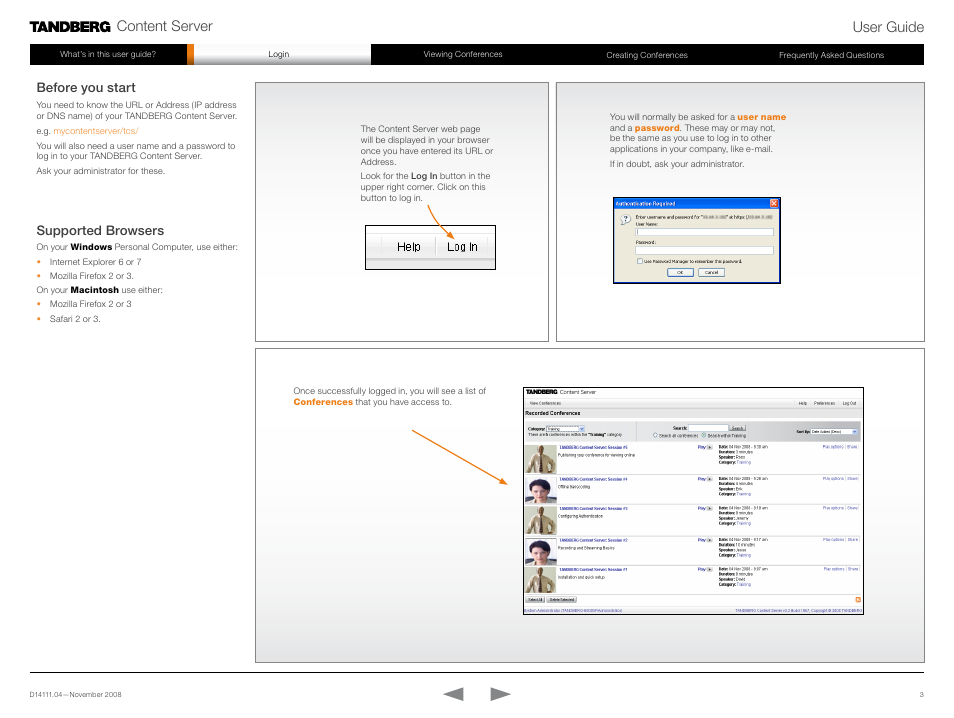Open Play options for Session #5
The width and height of the screenshot is (954, 718).
point(833,447)
